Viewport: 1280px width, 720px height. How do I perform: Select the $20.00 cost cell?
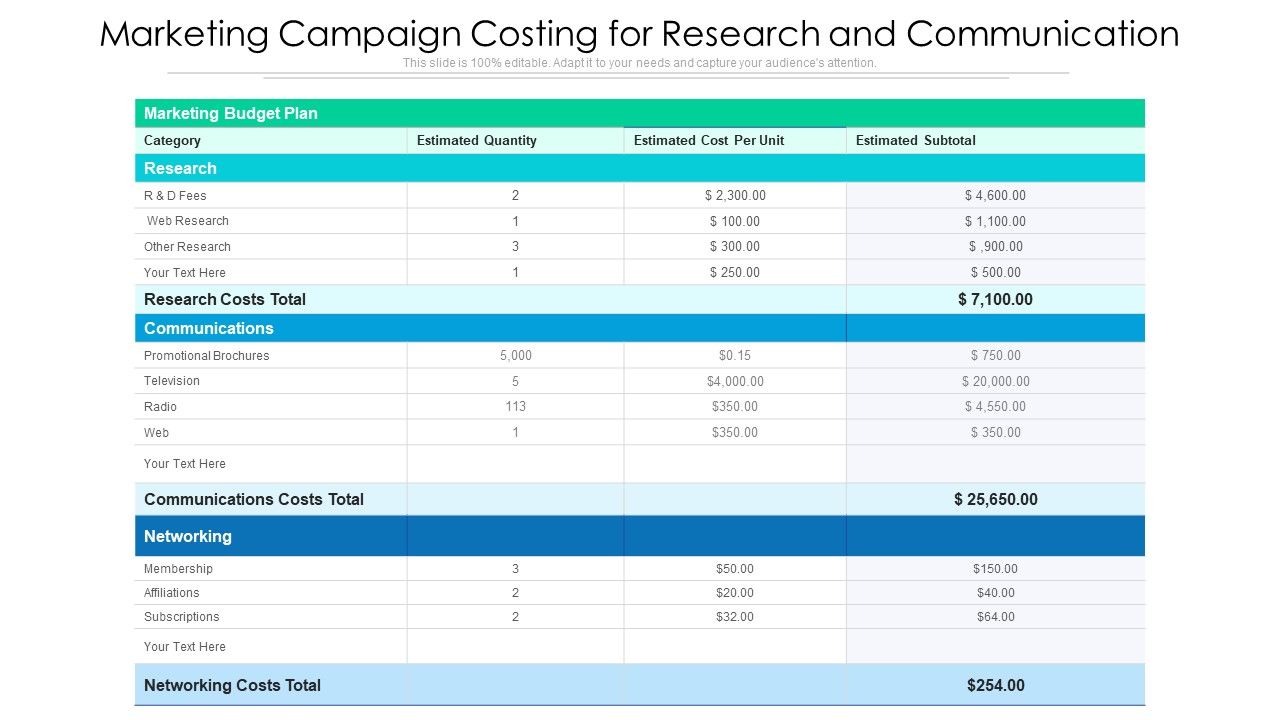pyautogui.click(x=735, y=593)
